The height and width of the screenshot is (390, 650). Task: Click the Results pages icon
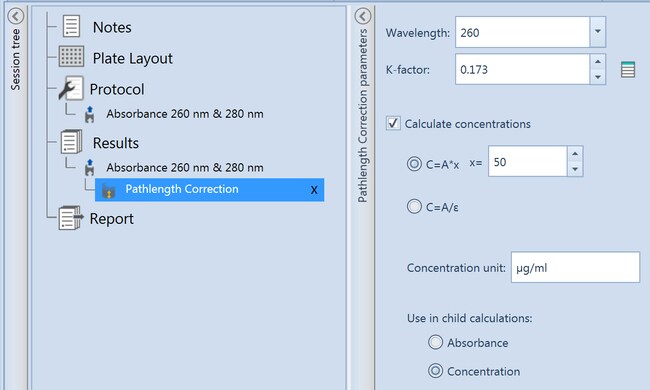[71, 142]
